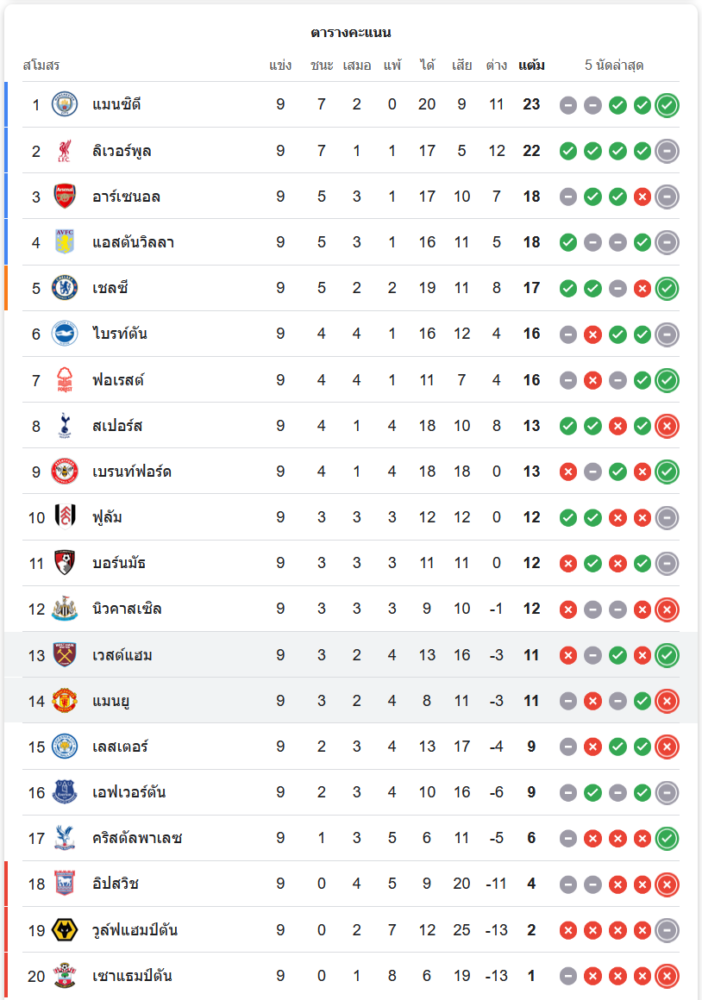Click the 5 นัดล่าสุด column header
702x1000 pixels.
[x=614, y=65]
